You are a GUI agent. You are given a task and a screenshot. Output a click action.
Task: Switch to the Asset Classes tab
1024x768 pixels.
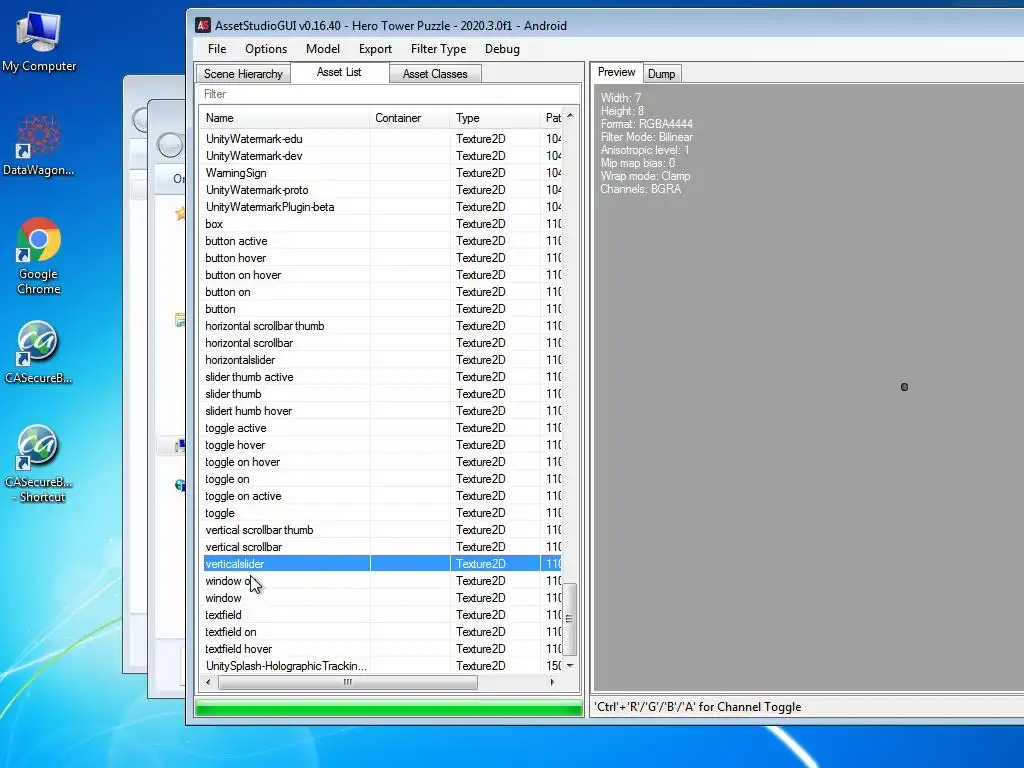tap(435, 74)
